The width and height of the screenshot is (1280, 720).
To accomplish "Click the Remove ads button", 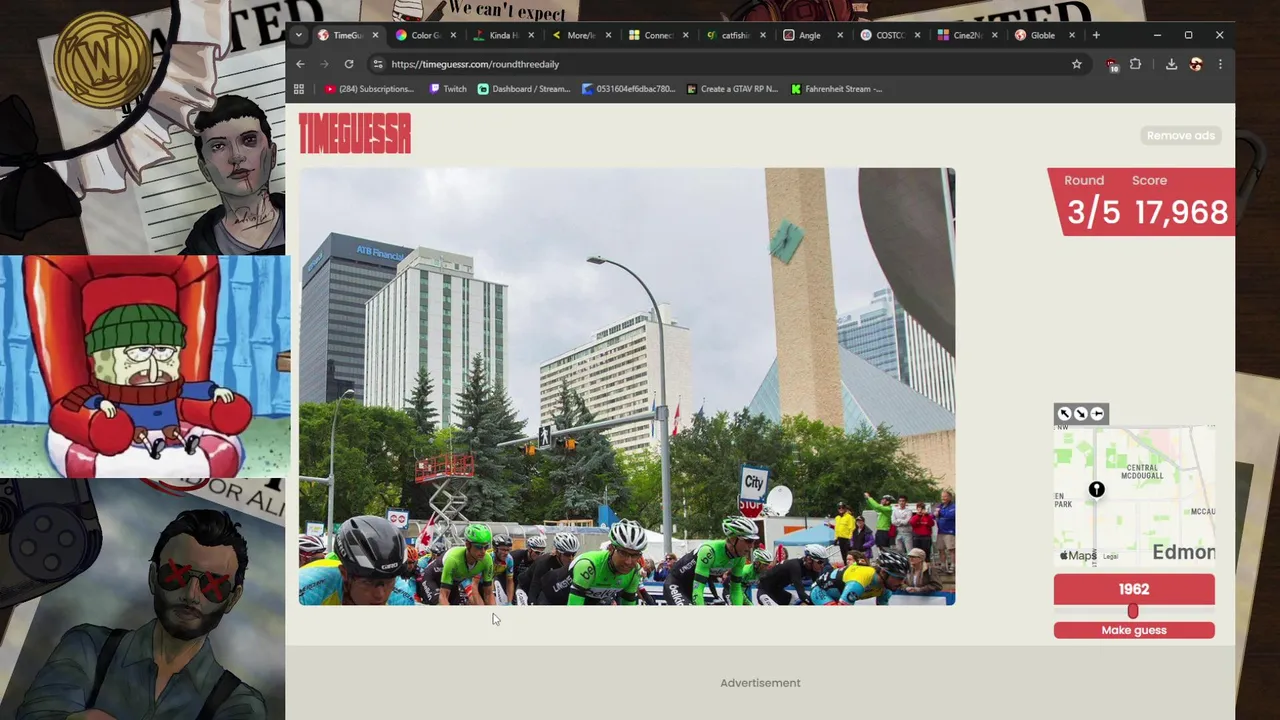I will (1180, 135).
